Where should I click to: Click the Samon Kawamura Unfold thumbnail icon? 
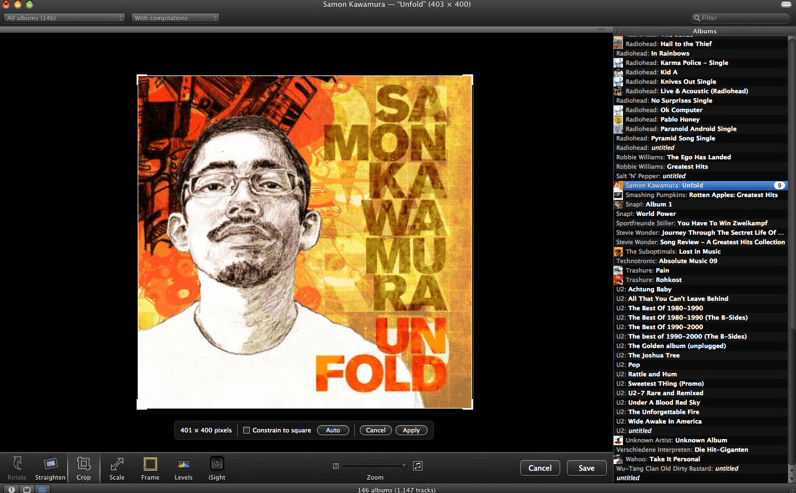click(618, 185)
